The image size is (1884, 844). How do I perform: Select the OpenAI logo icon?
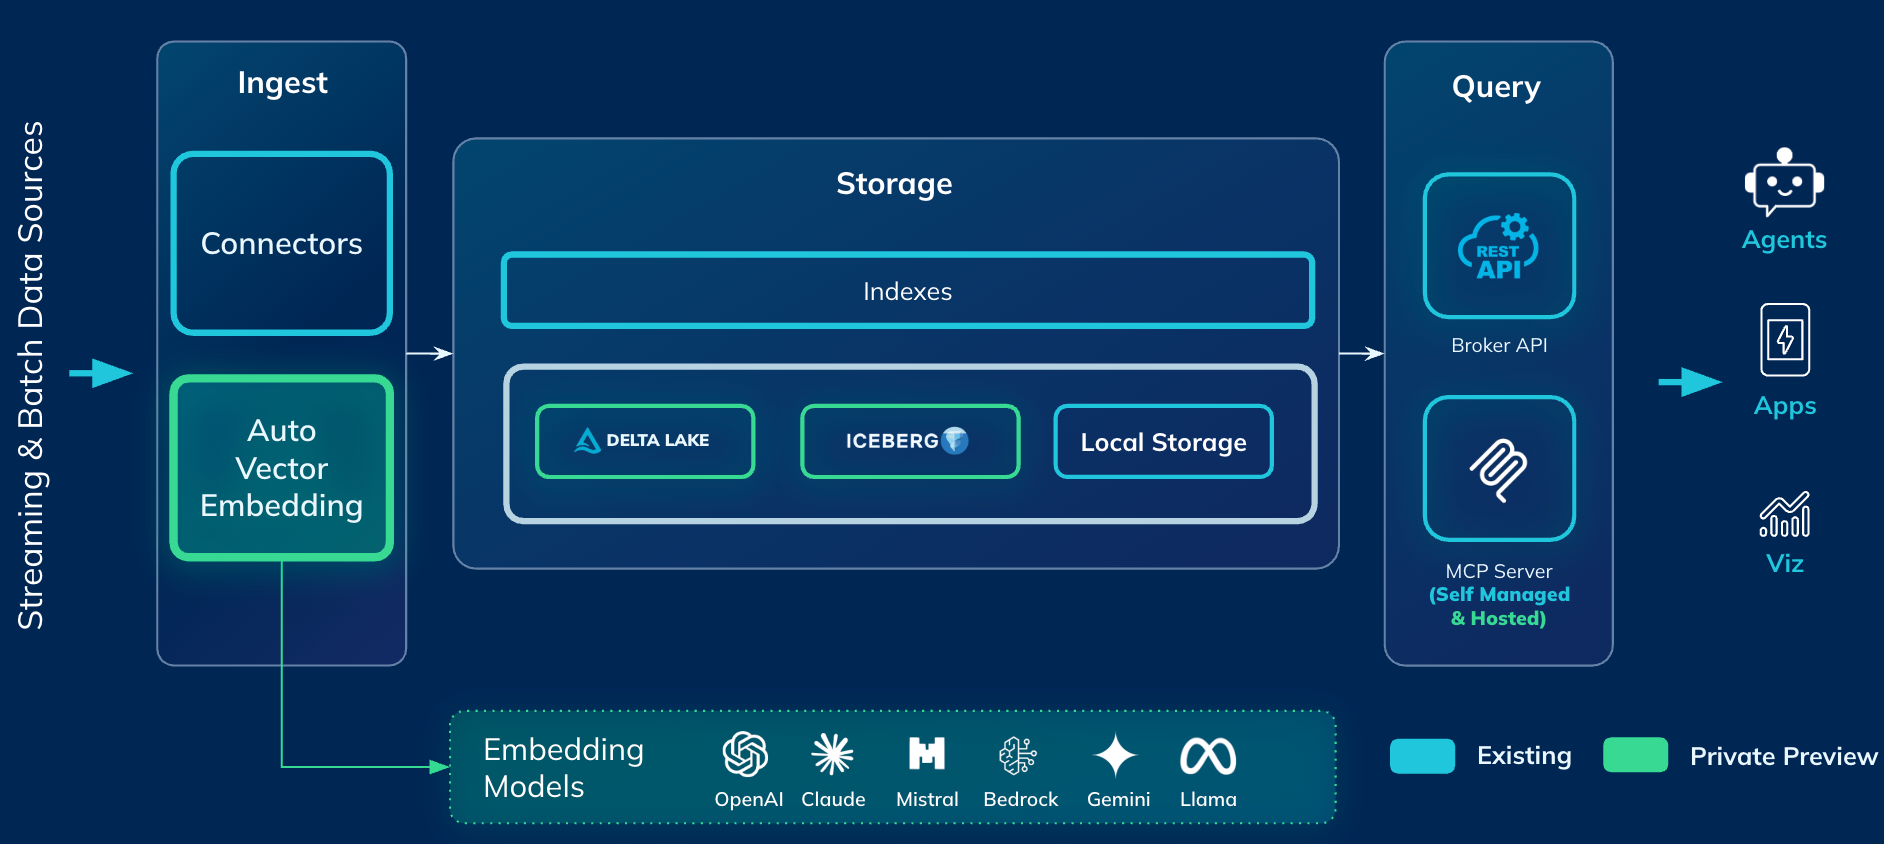click(746, 754)
